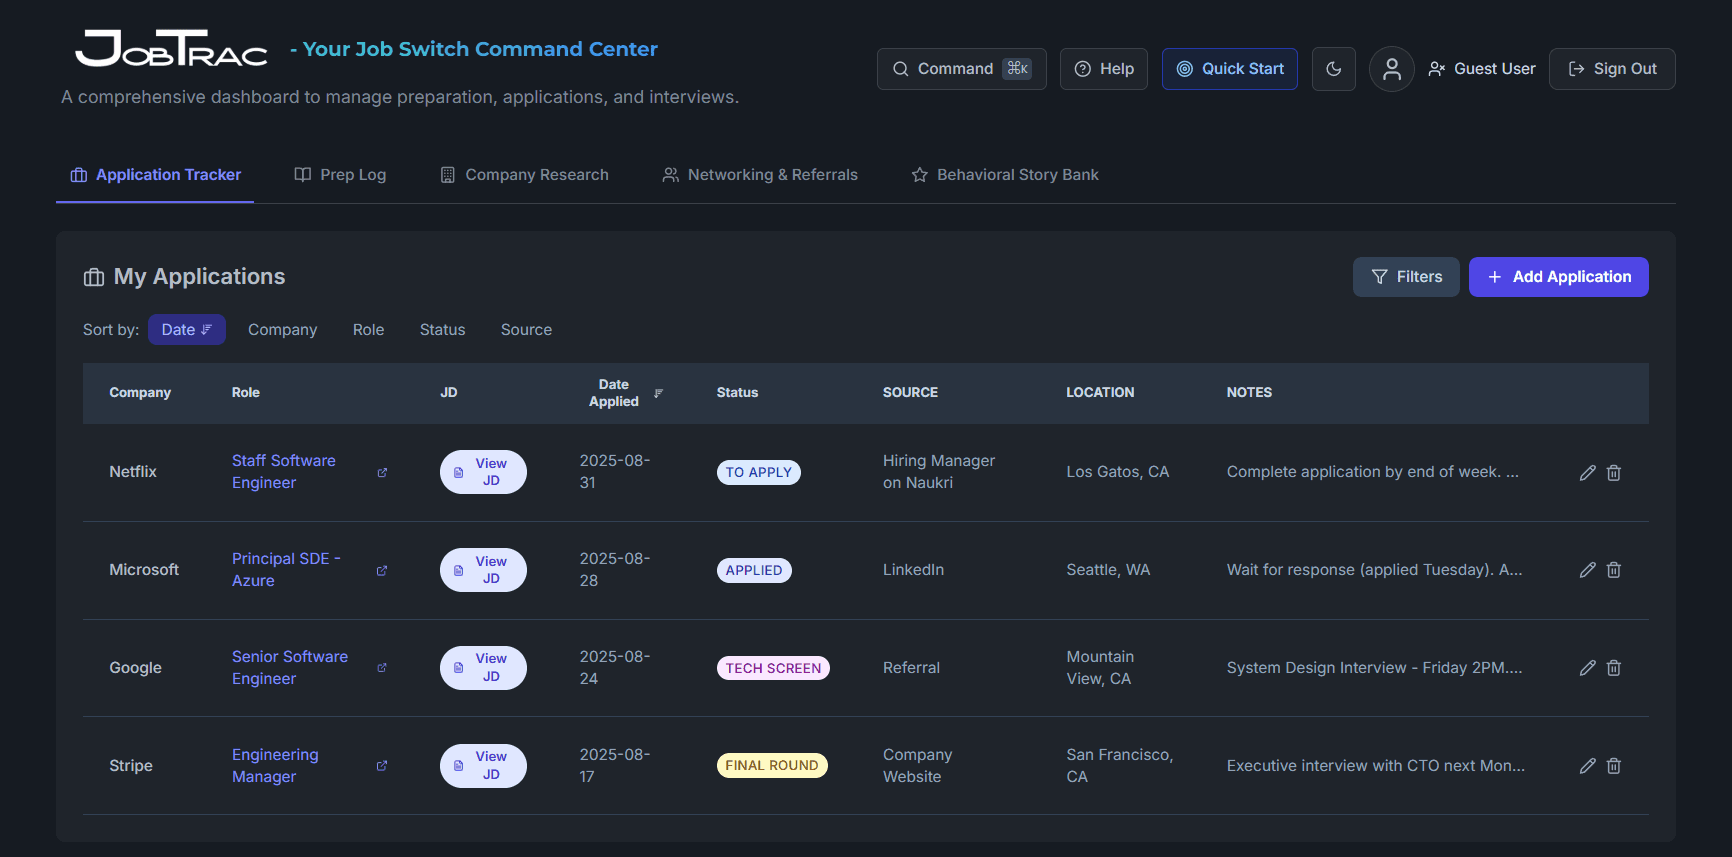Click the Add Application button
1732x857 pixels.
click(x=1558, y=277)
